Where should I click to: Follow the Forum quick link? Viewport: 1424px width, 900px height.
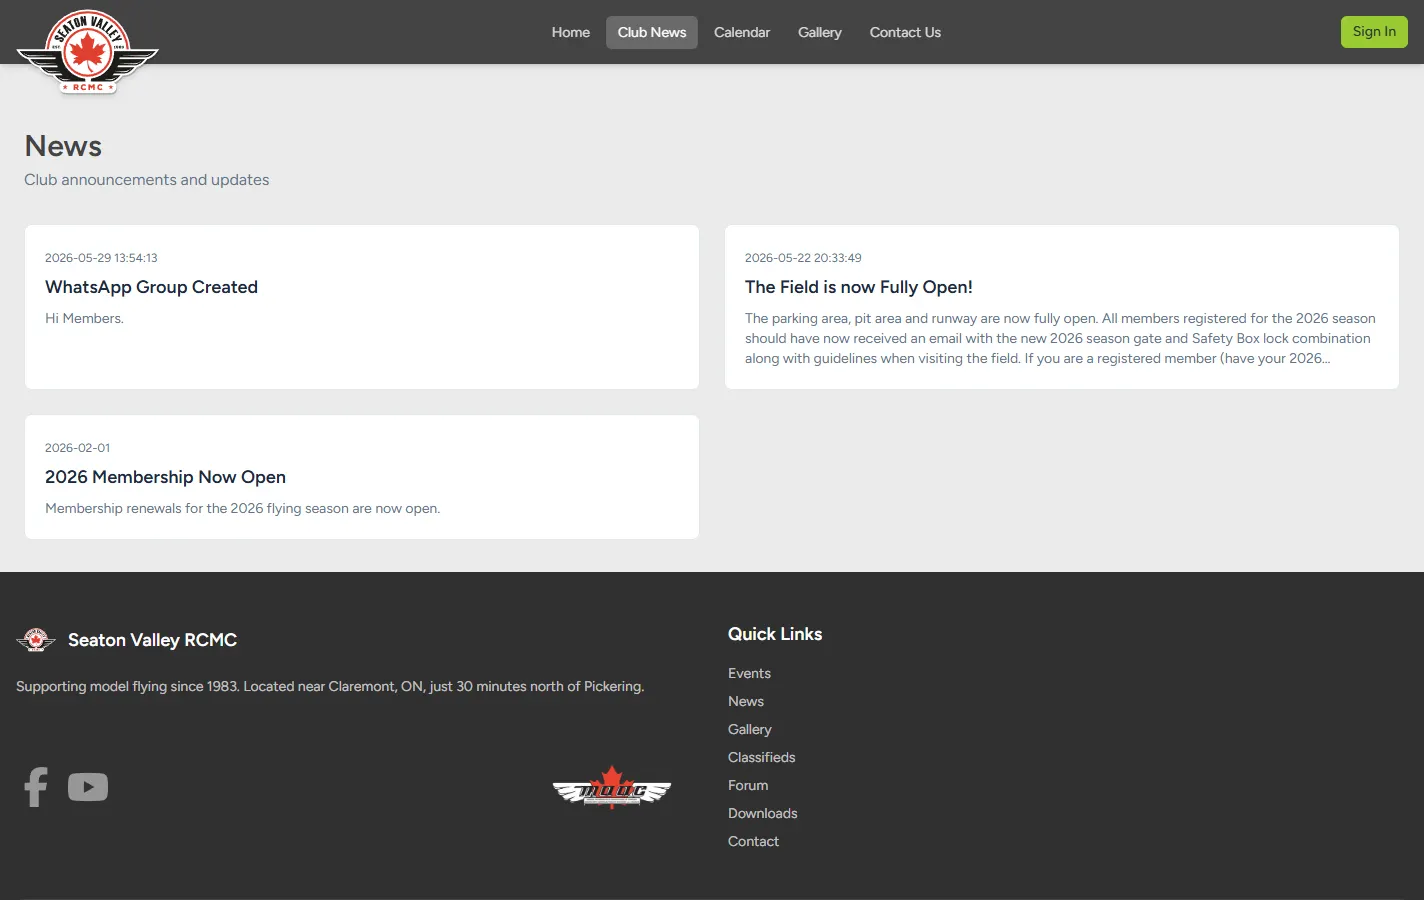[748, 785]
